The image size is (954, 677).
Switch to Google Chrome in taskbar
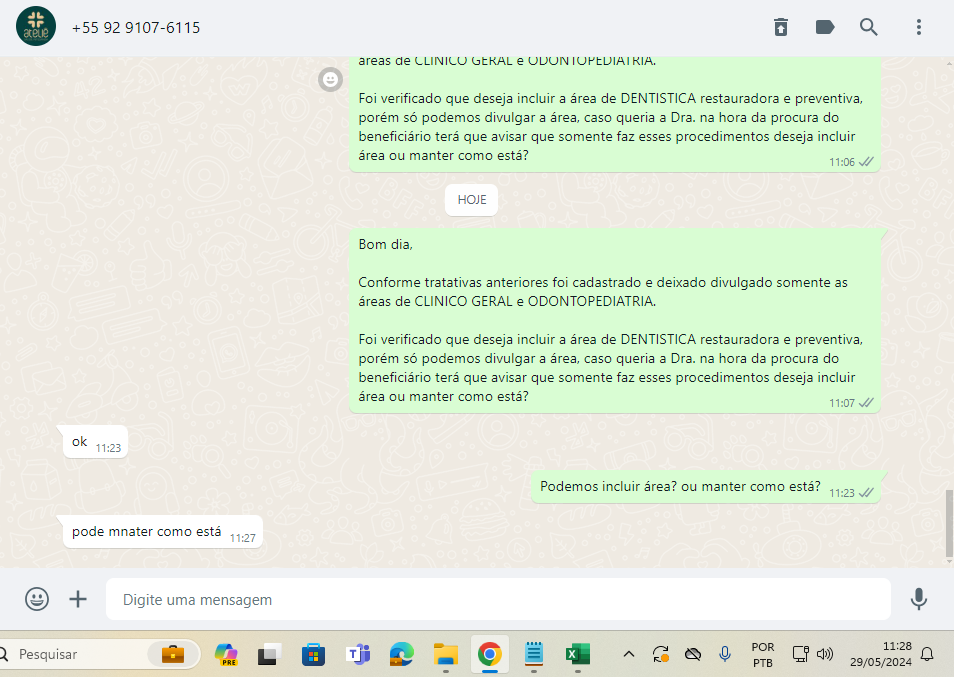coord(490,654)
